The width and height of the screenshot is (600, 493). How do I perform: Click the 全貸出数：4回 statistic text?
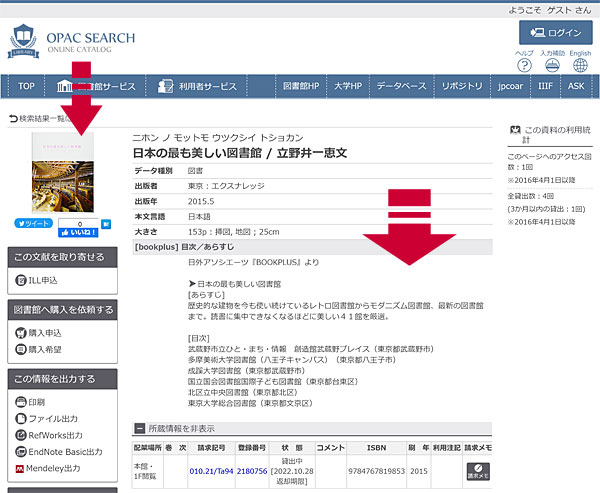click(x=531, y=196)
